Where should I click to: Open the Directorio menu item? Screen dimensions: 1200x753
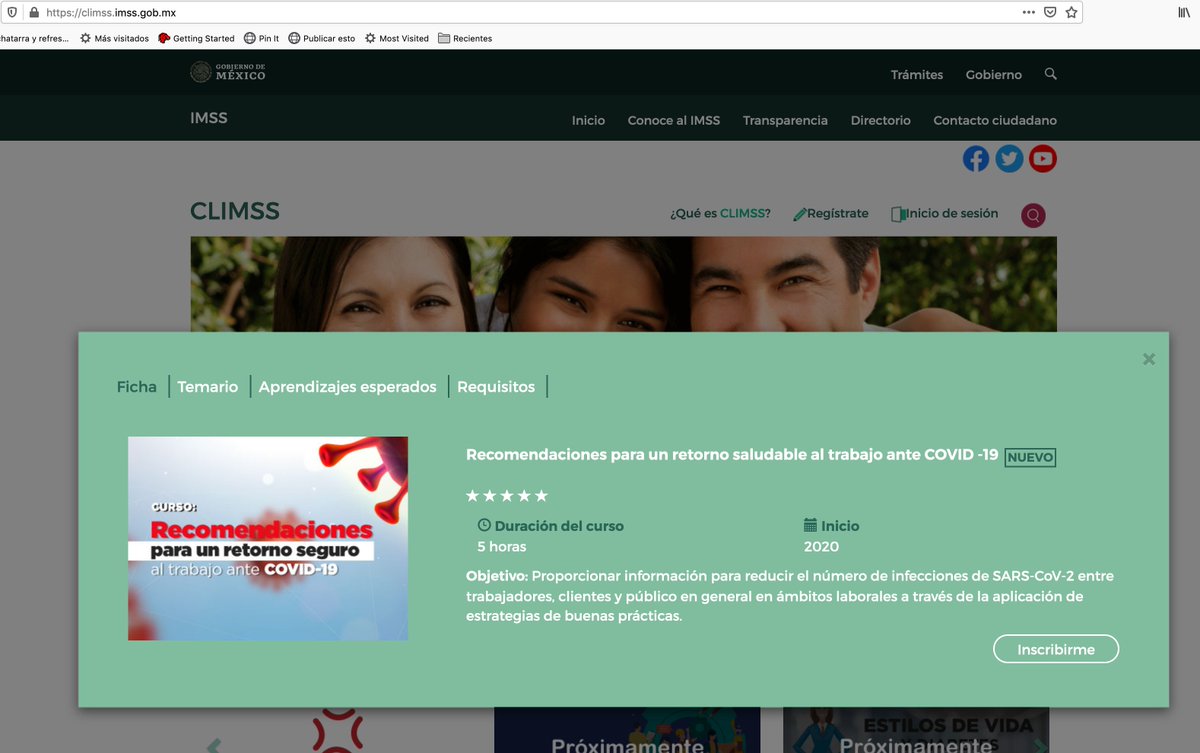[881, 120]
